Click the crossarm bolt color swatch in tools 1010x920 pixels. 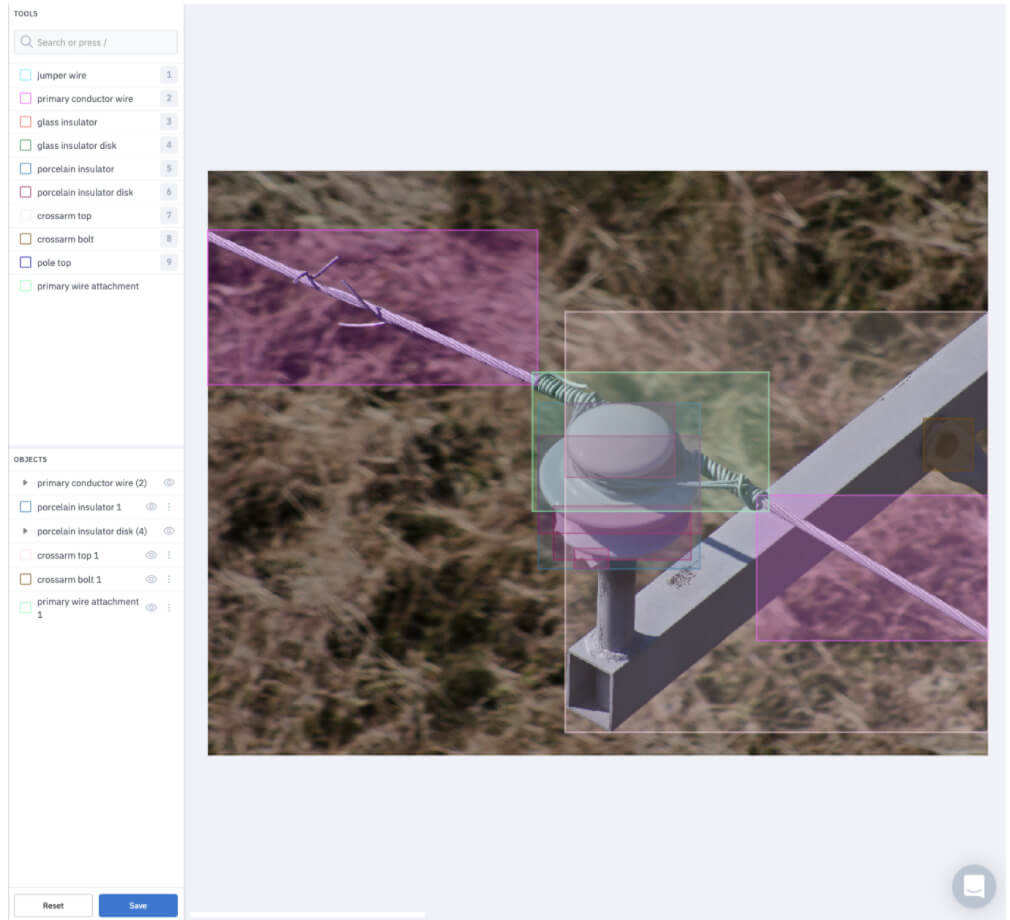(25, 239)
